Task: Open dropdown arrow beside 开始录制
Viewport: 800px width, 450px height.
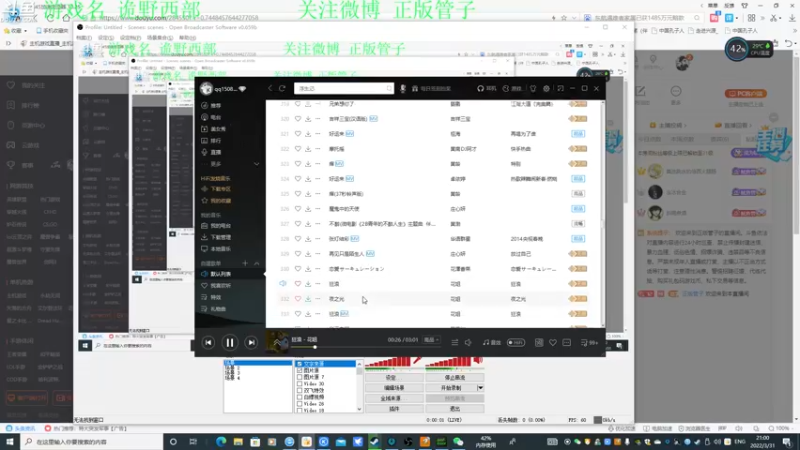Action: pos(480,388)
